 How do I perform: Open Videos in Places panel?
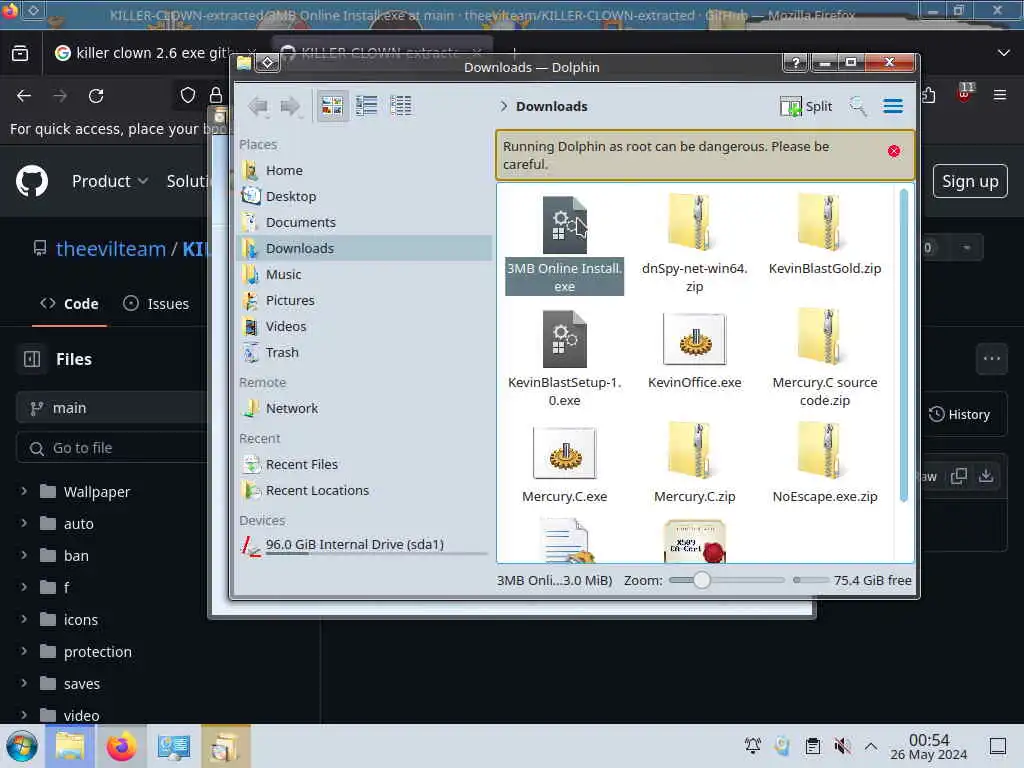coord(364,327)
